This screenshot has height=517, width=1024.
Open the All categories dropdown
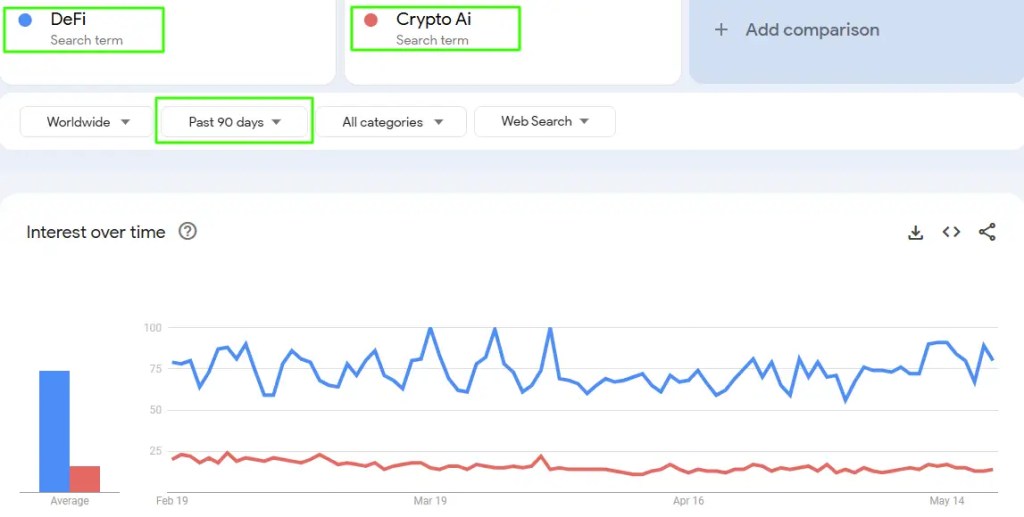click(x=392, y=122)
